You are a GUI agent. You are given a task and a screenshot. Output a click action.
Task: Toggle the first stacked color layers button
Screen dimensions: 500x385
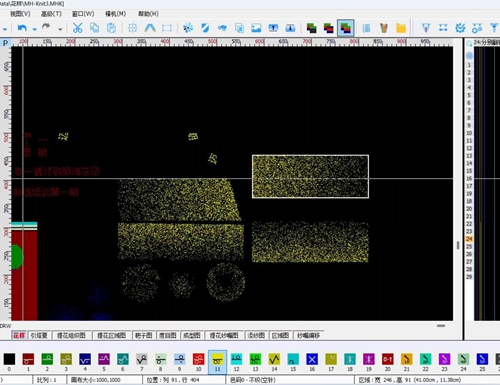tap(311, 28)
